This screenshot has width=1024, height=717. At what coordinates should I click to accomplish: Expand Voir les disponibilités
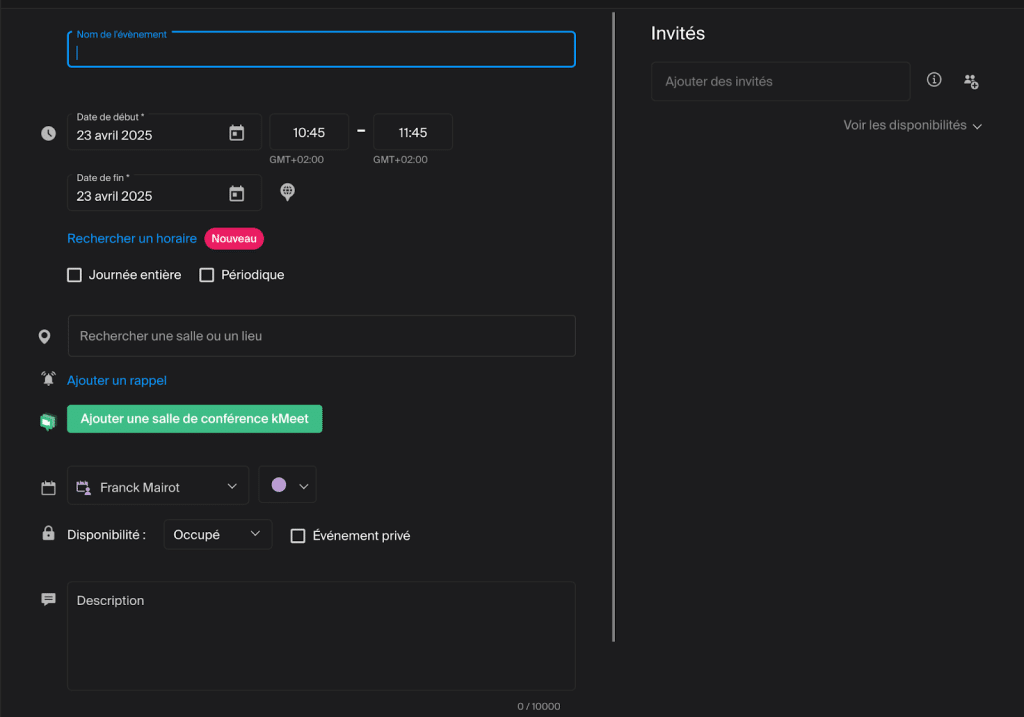pyautogui.click(x=912, y=126)
